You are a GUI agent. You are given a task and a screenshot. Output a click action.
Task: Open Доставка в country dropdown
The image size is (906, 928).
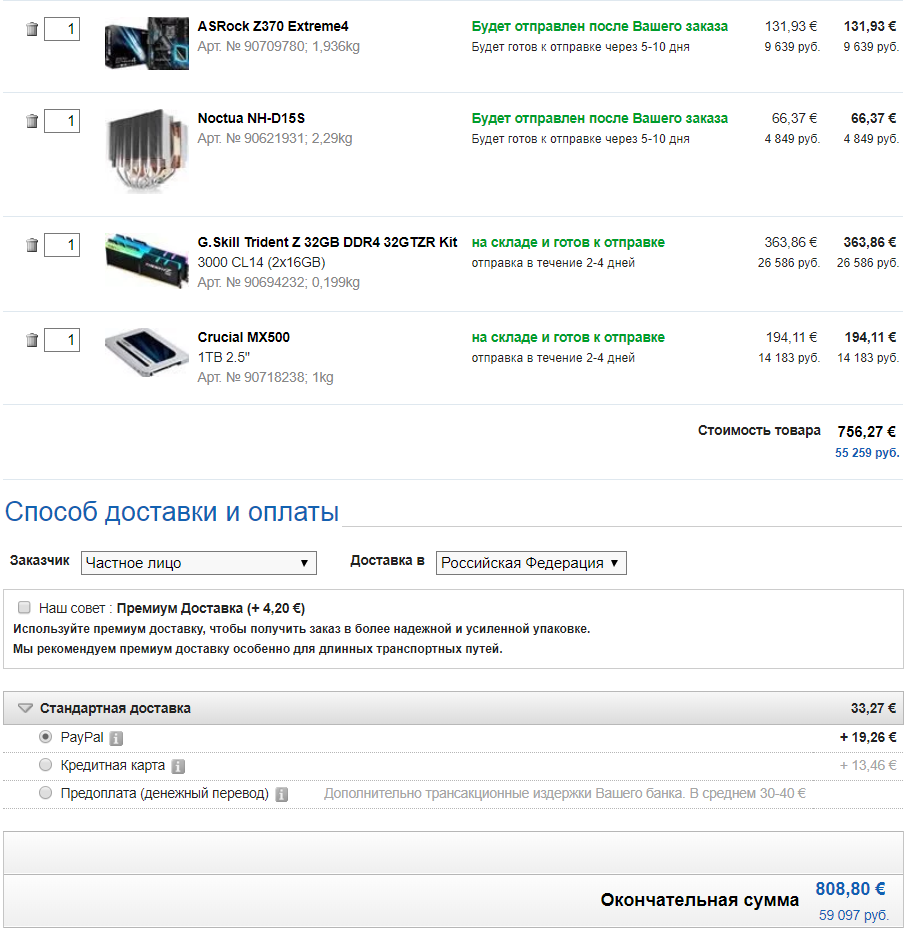[x=531, y=563]
